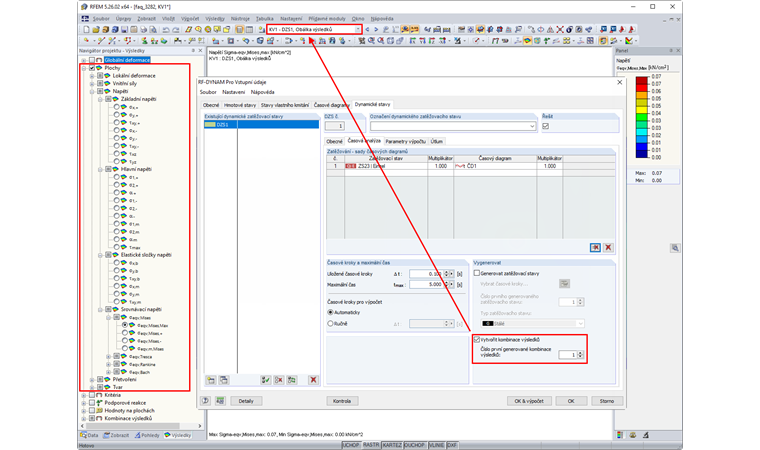Click the red X delete icon in main toolbar
Viewport: 760px width, 450px height.
[x=560, y=30]
